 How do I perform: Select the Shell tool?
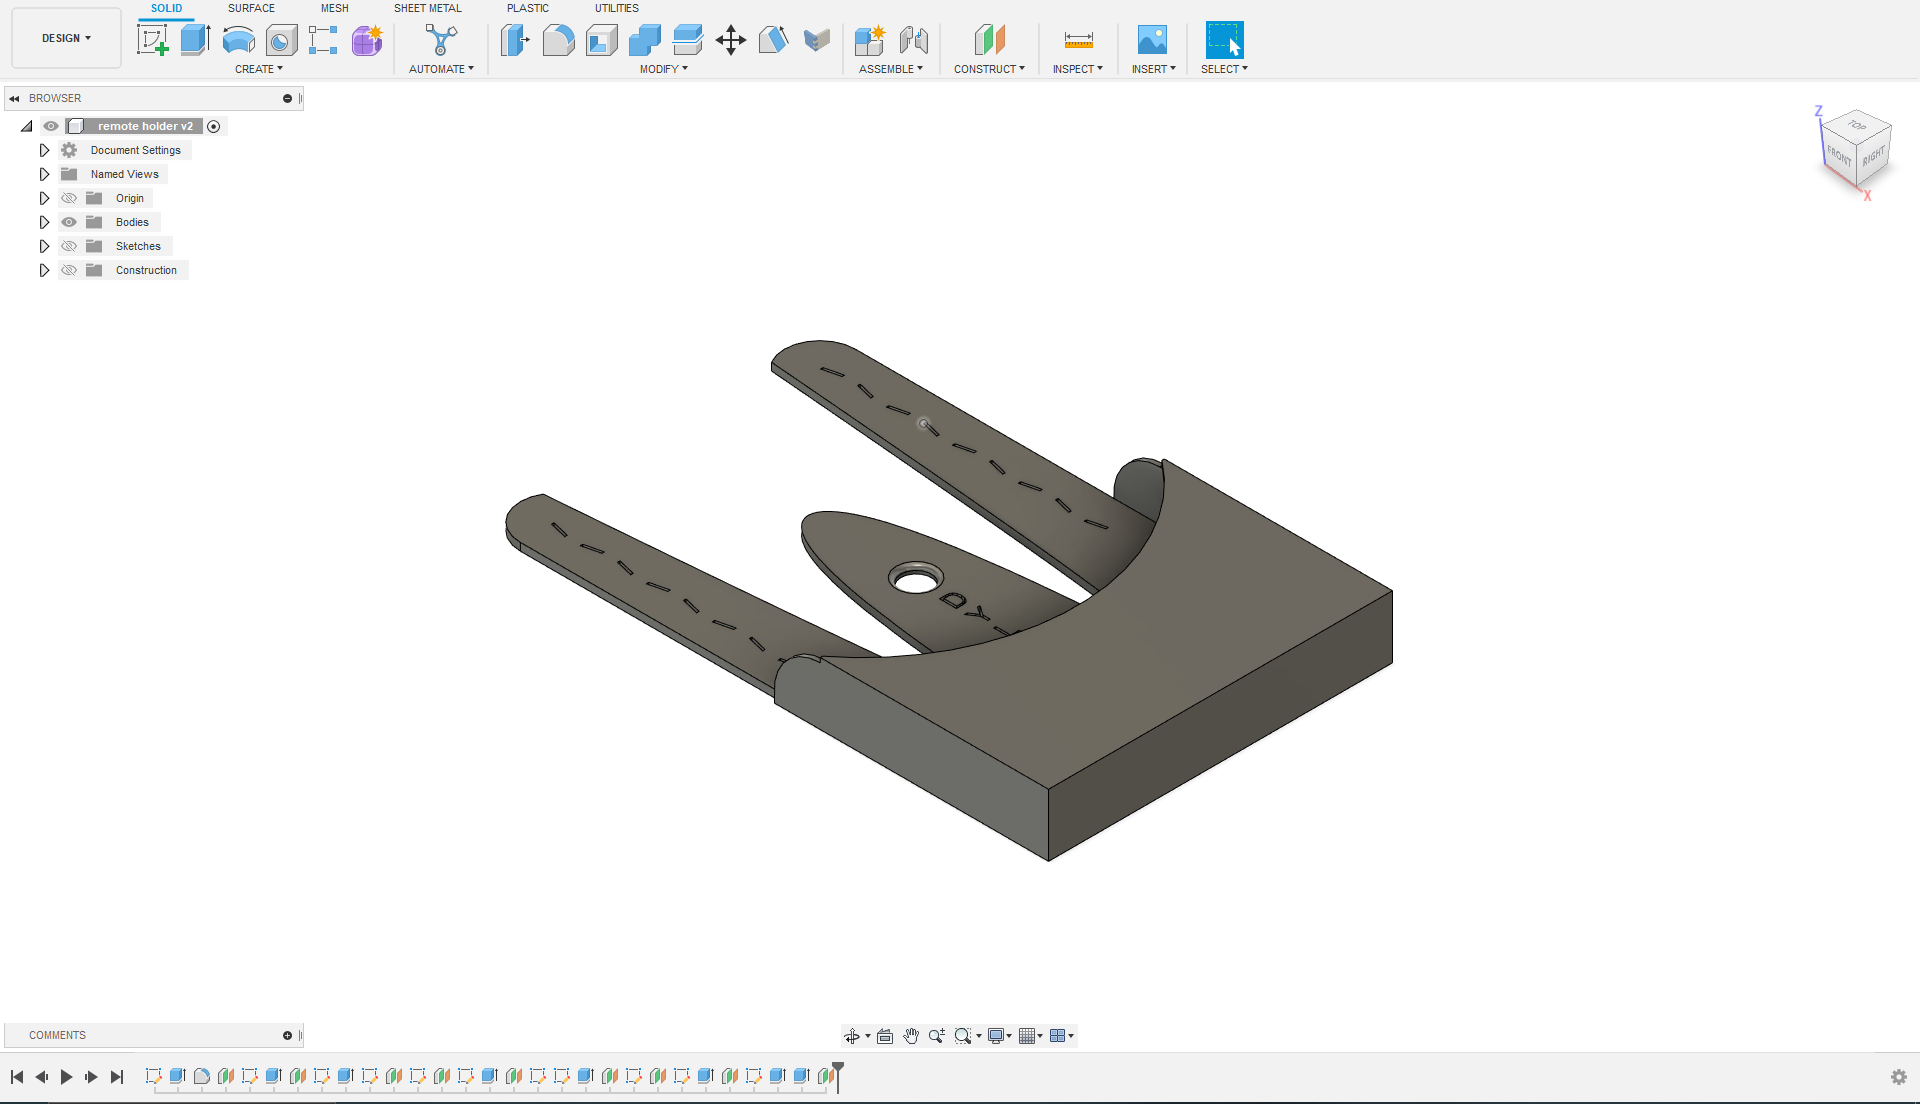601,40
